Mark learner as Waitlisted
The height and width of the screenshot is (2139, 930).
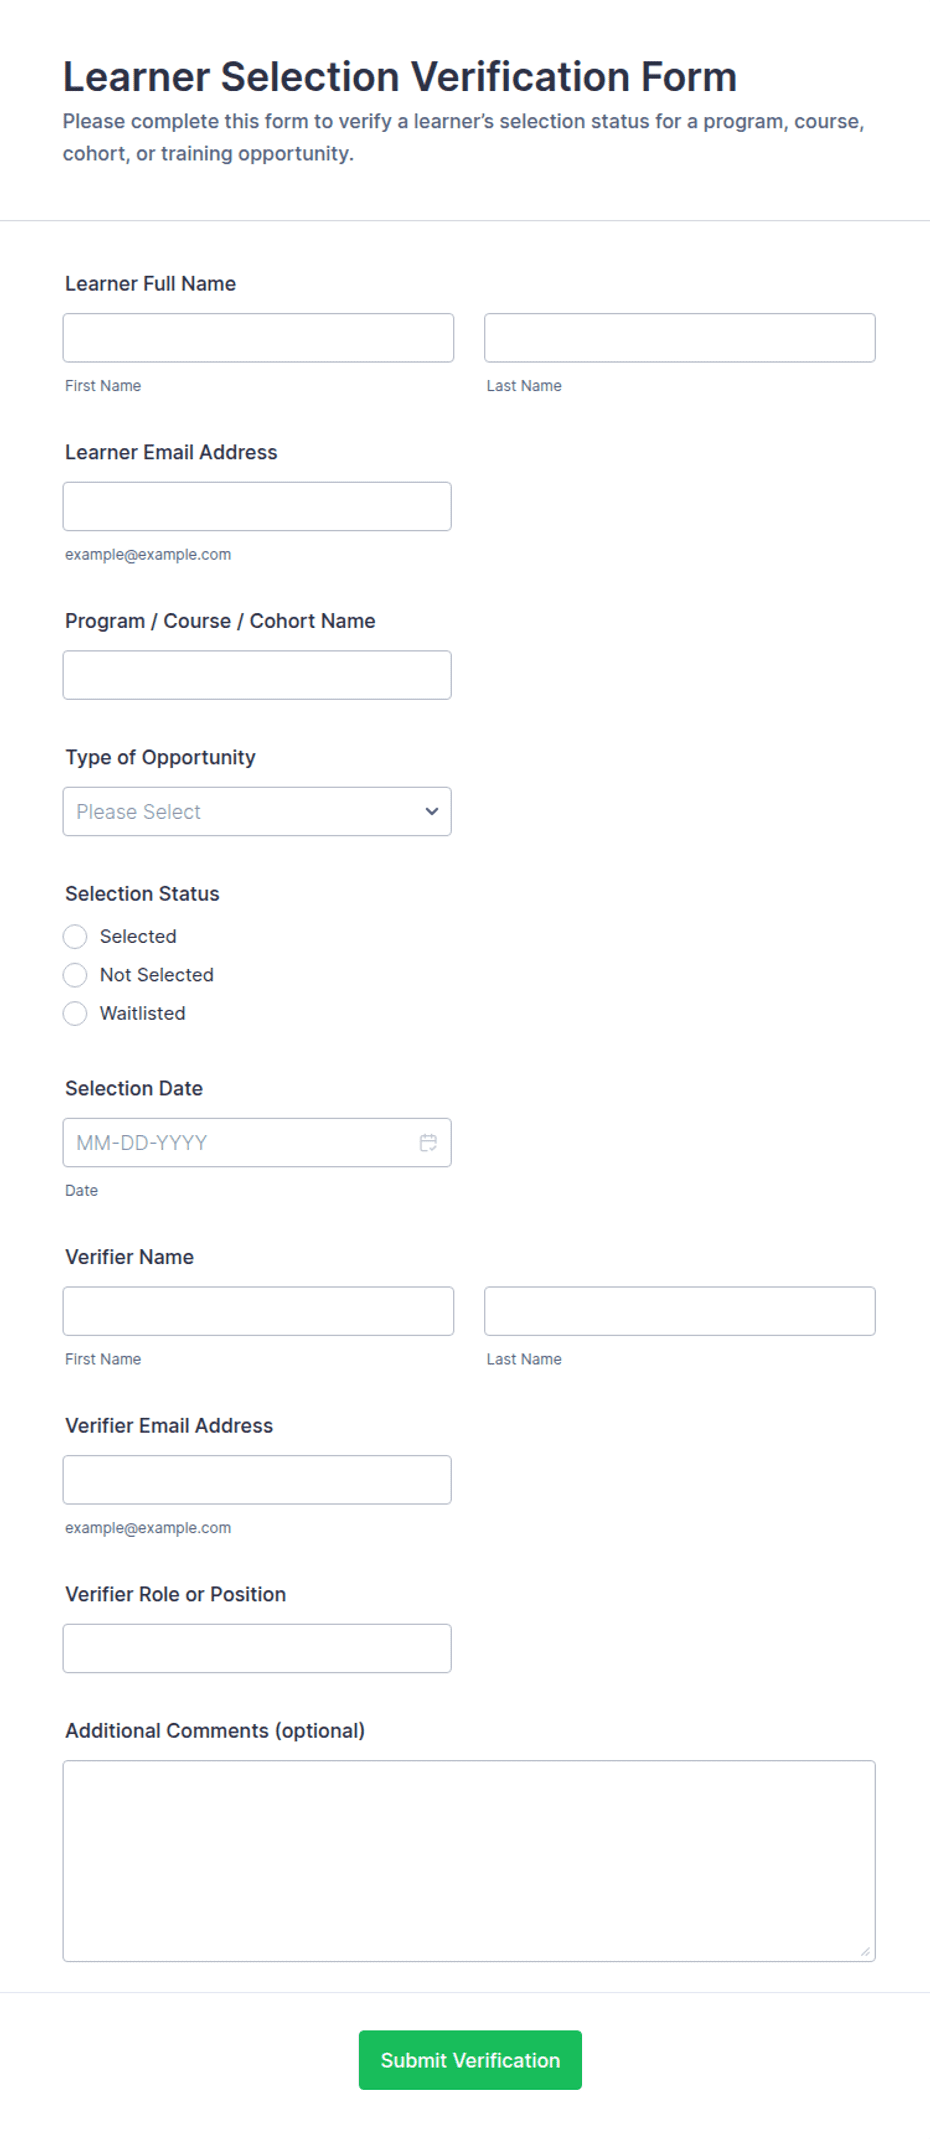click(75, 1013)
